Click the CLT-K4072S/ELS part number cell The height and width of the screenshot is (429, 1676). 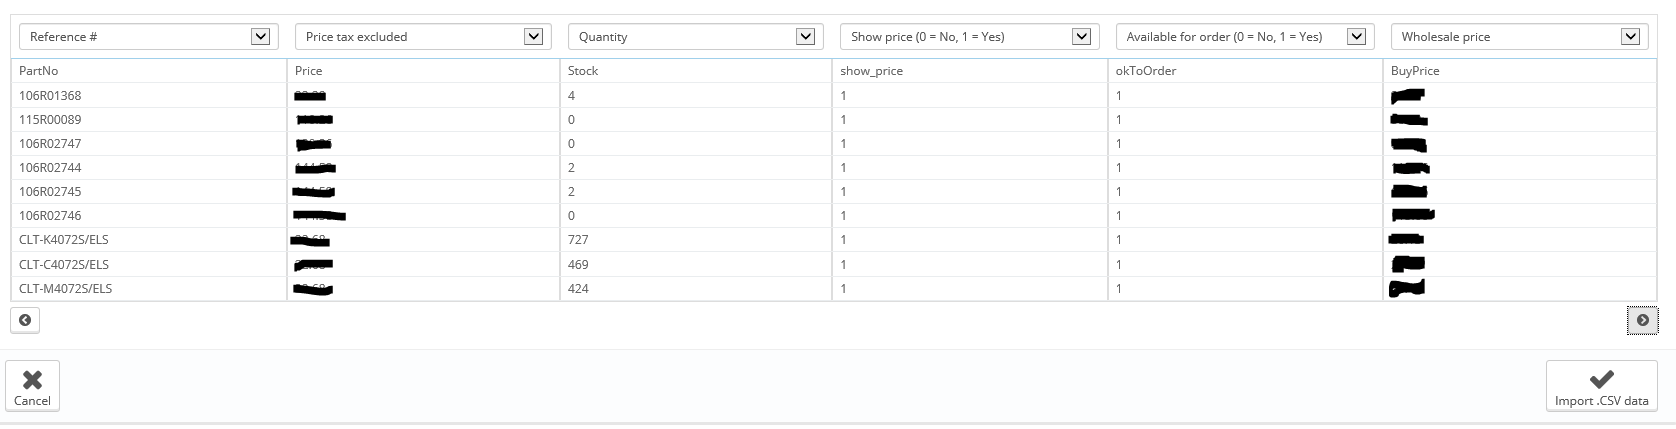pyautogui.click(x=64, y=240)
